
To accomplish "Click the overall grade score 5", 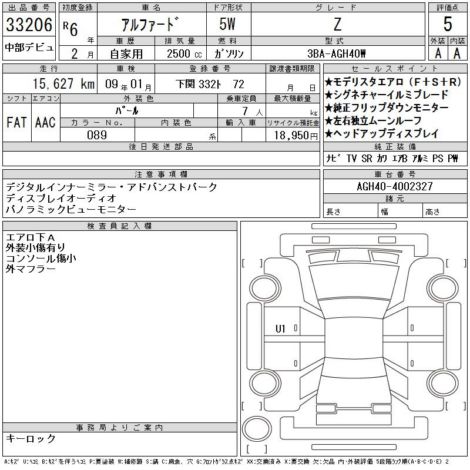I will (x=448, y=24).
